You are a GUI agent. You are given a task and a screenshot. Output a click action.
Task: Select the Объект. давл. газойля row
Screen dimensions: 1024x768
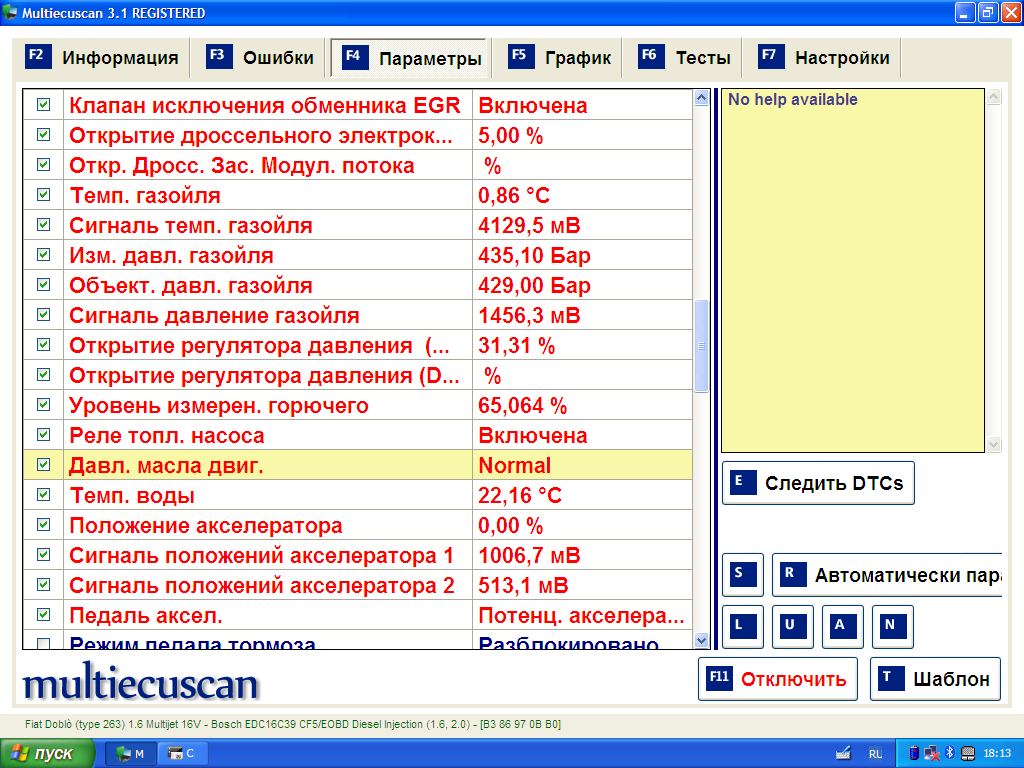click(x=358, y=285)
